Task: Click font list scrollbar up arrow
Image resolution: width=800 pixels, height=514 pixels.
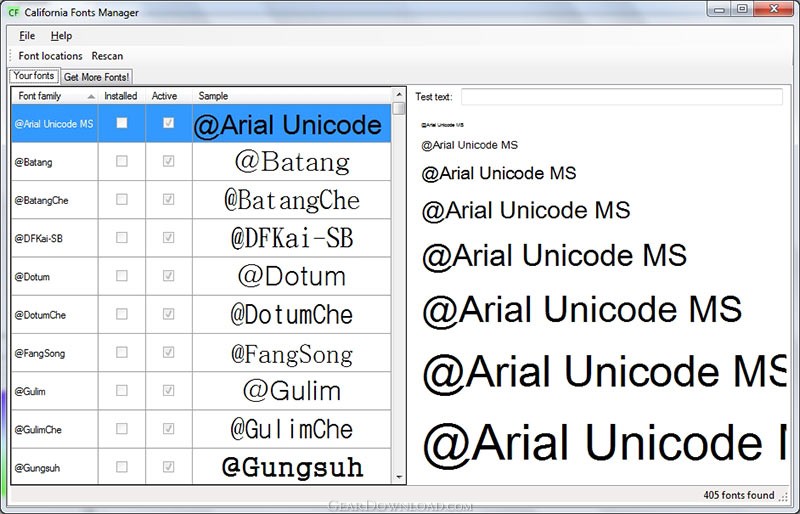Action: [399, 95]
